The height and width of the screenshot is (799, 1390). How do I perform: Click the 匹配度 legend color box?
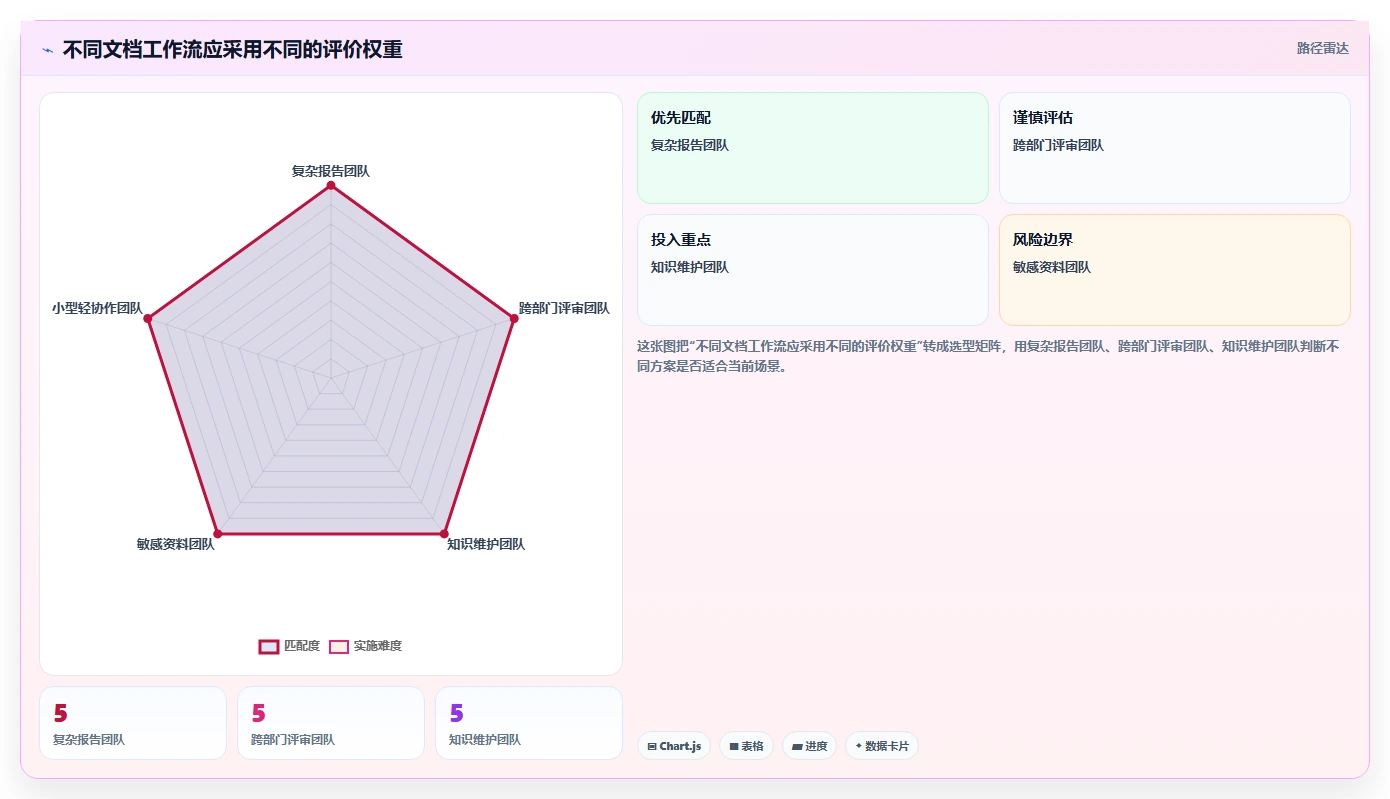pos(269,646)
